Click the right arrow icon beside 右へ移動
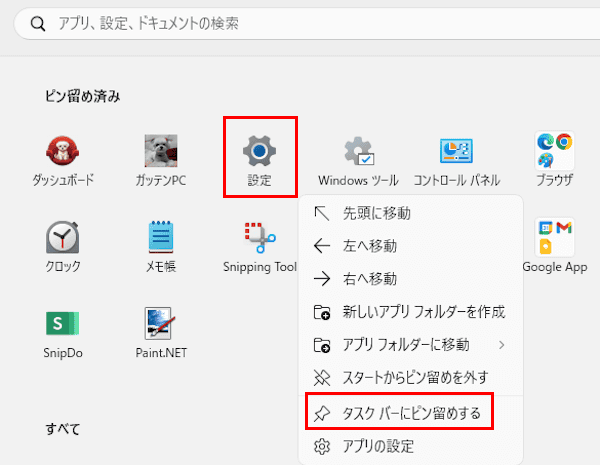Screen dimensions: 600x465 (x=322, y=279)
